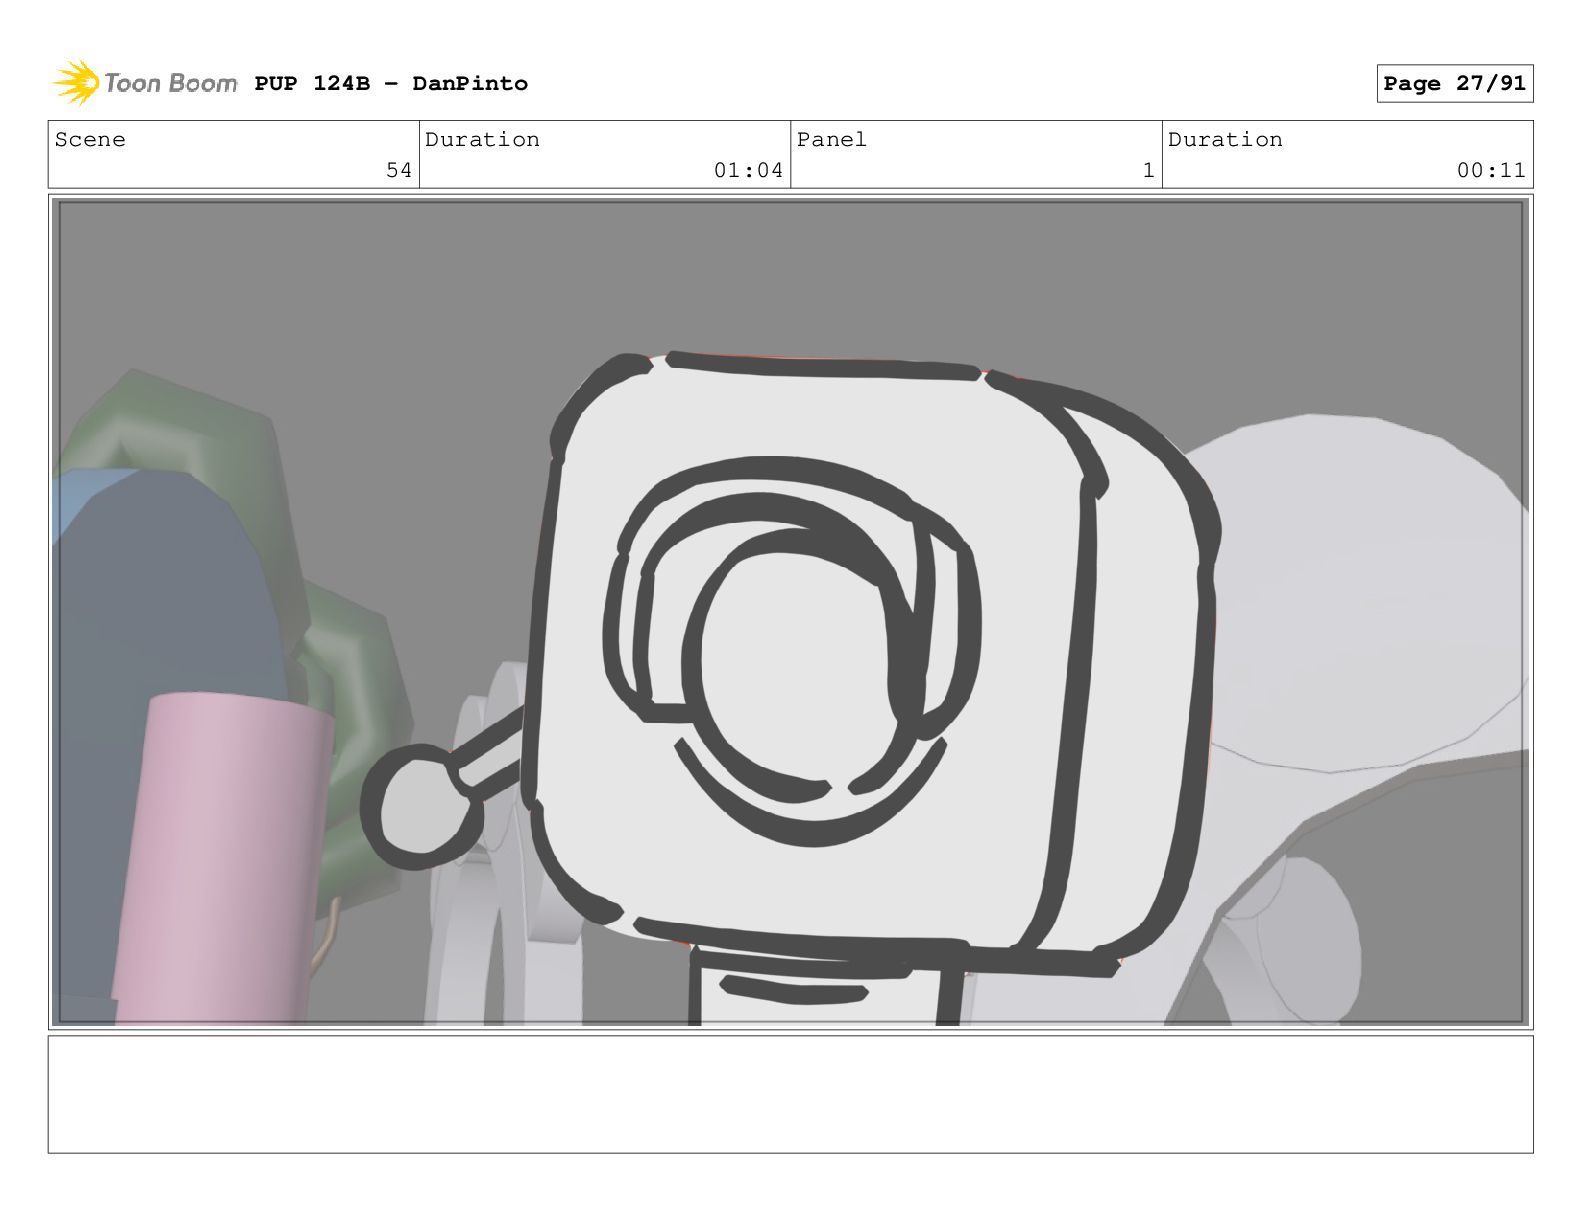
Task: Click the Toon Boom logo
Action: [145, 83]
